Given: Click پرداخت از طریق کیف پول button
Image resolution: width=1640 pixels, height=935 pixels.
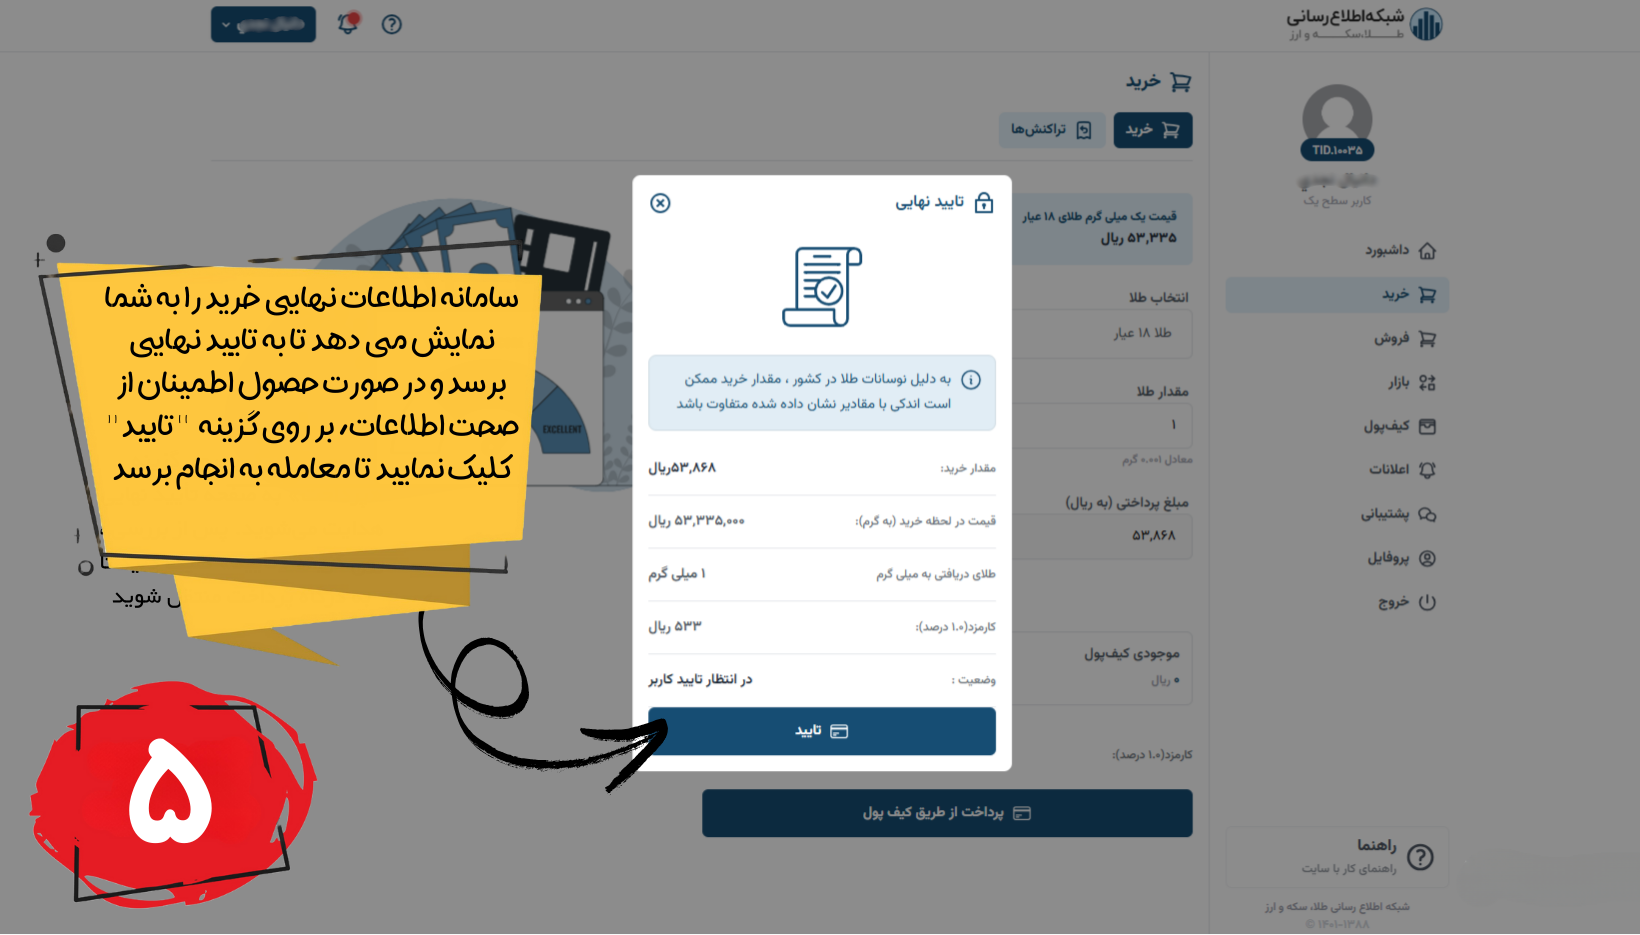Looking at the screenshot, I should click(x=947, y=813).
